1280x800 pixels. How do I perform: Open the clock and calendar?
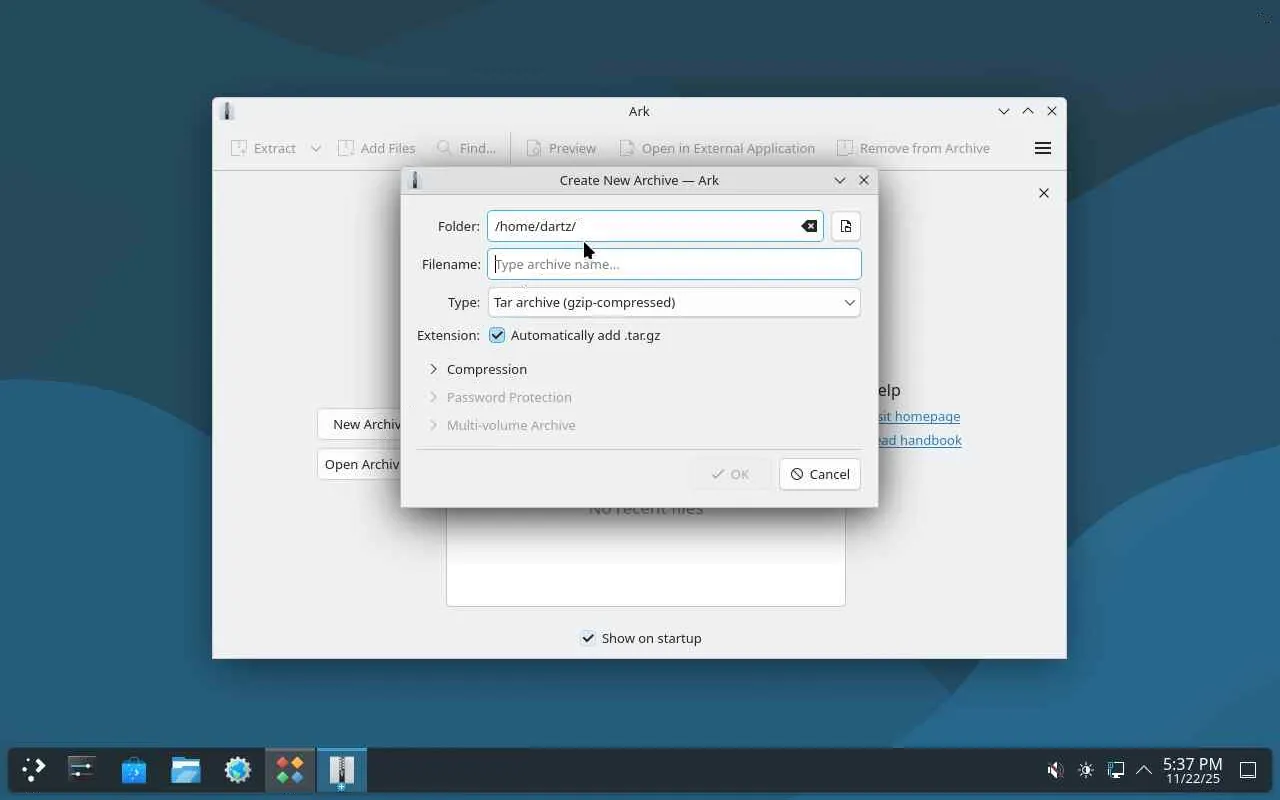[x=1192, y=770]
